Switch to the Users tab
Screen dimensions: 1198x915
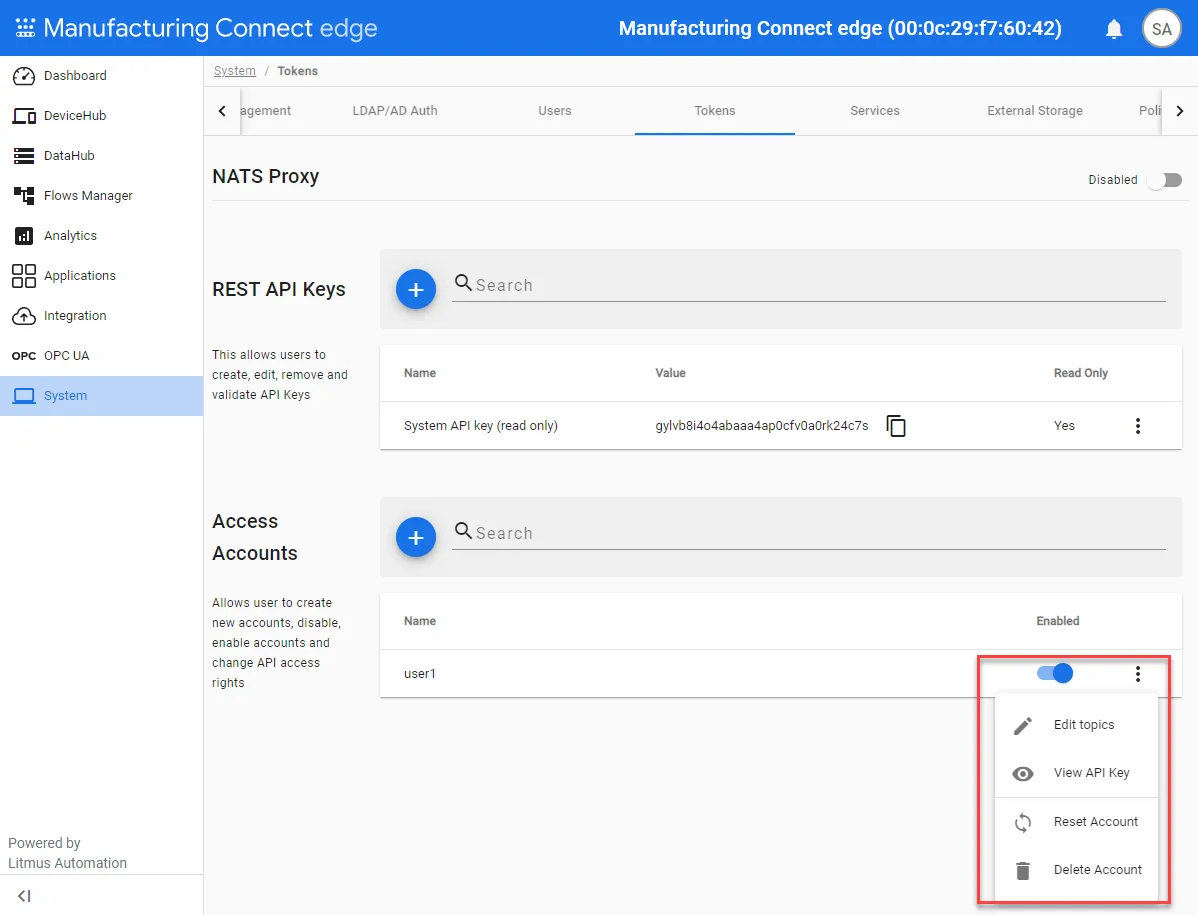(x=555, y=111)
